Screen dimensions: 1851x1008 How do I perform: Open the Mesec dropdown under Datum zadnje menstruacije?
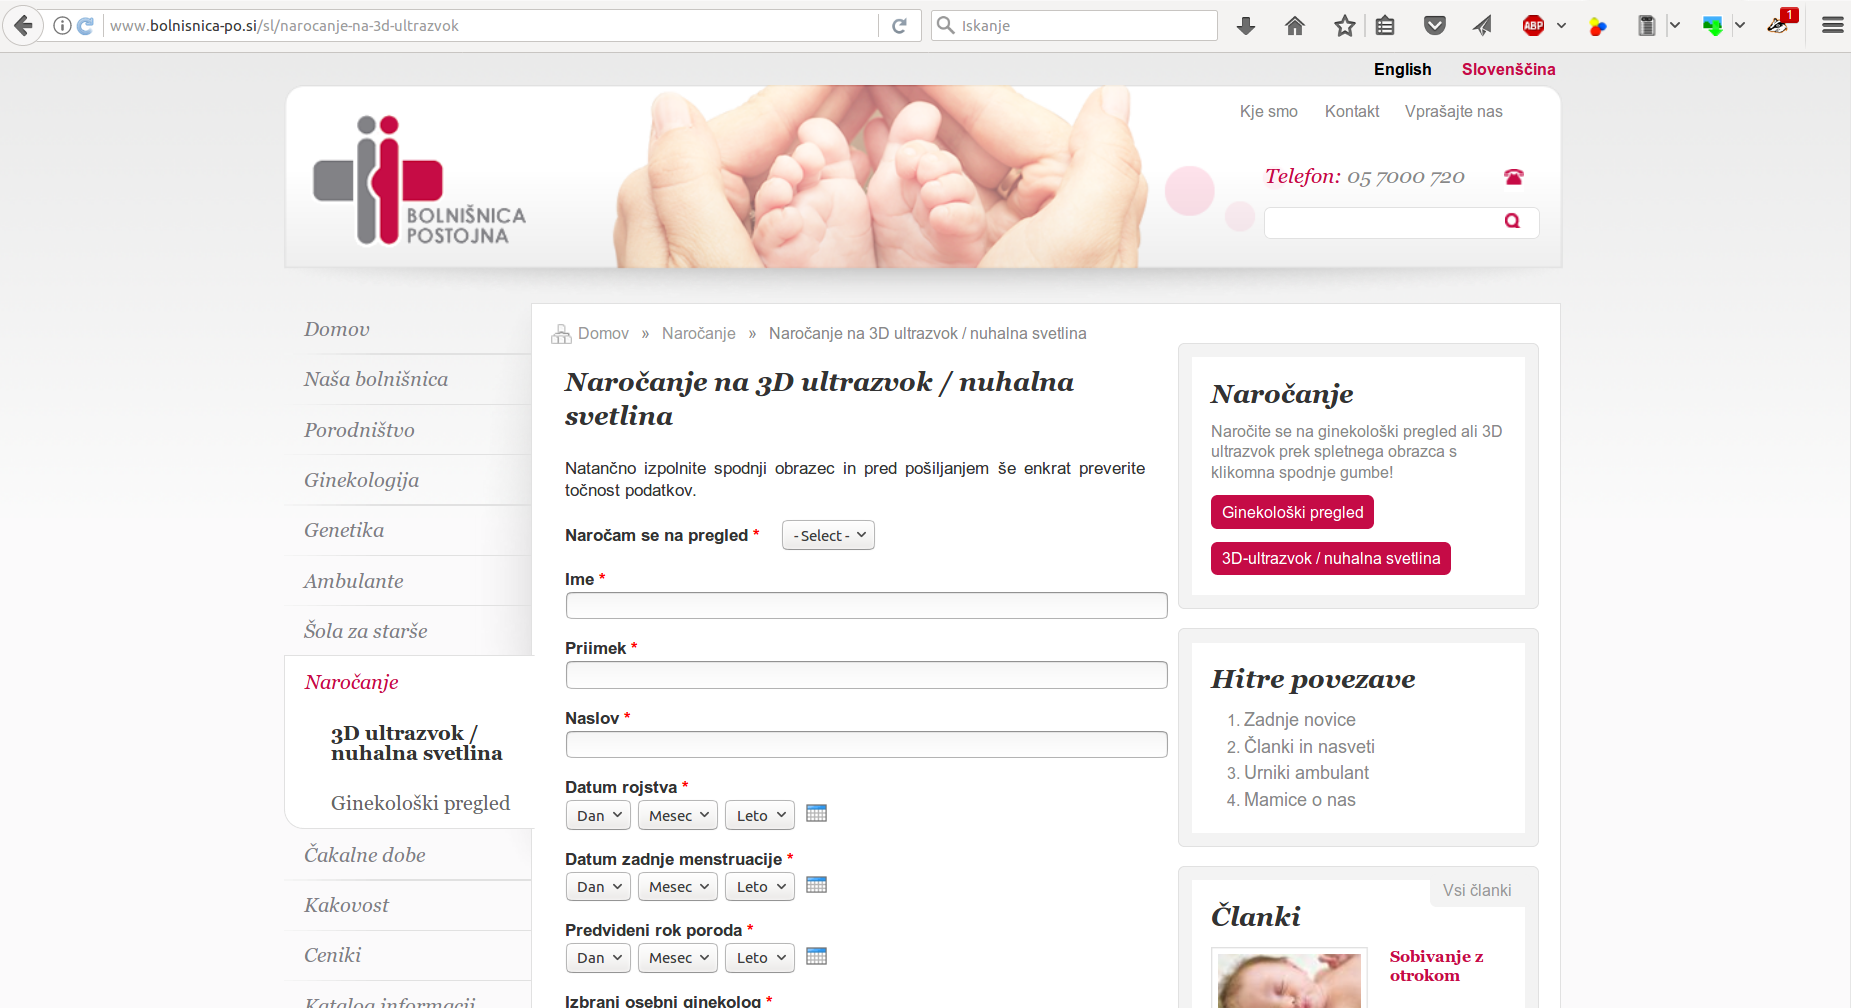(678, 887)
